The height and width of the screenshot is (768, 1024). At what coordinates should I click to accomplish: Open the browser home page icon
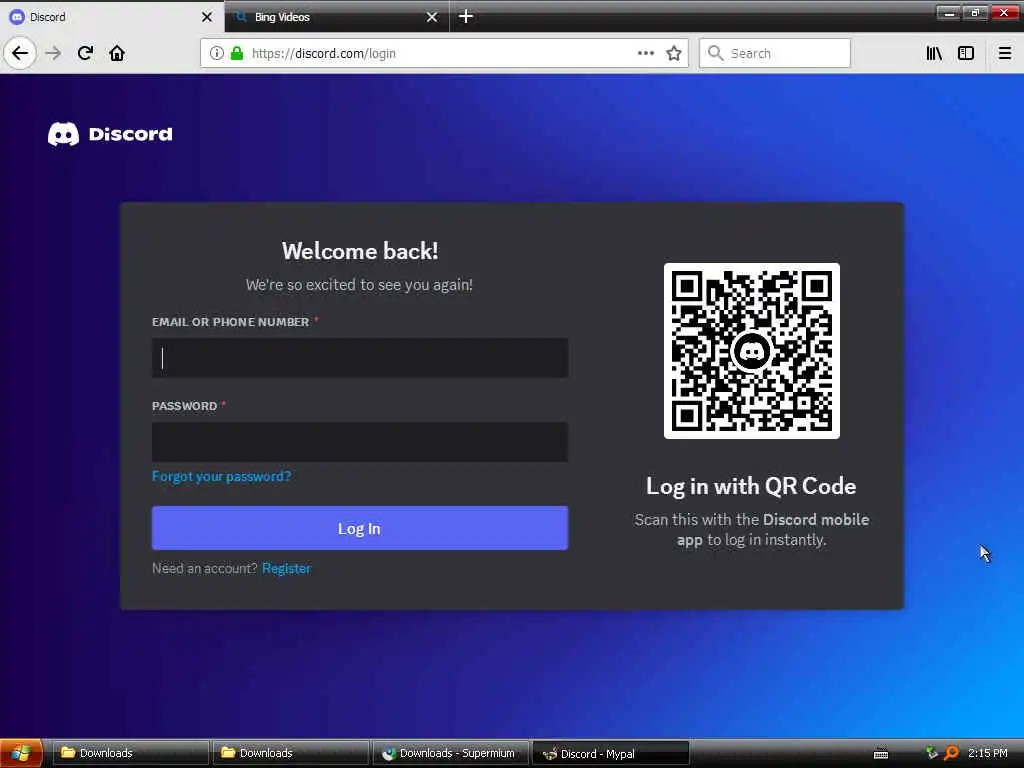pos(117,53)
